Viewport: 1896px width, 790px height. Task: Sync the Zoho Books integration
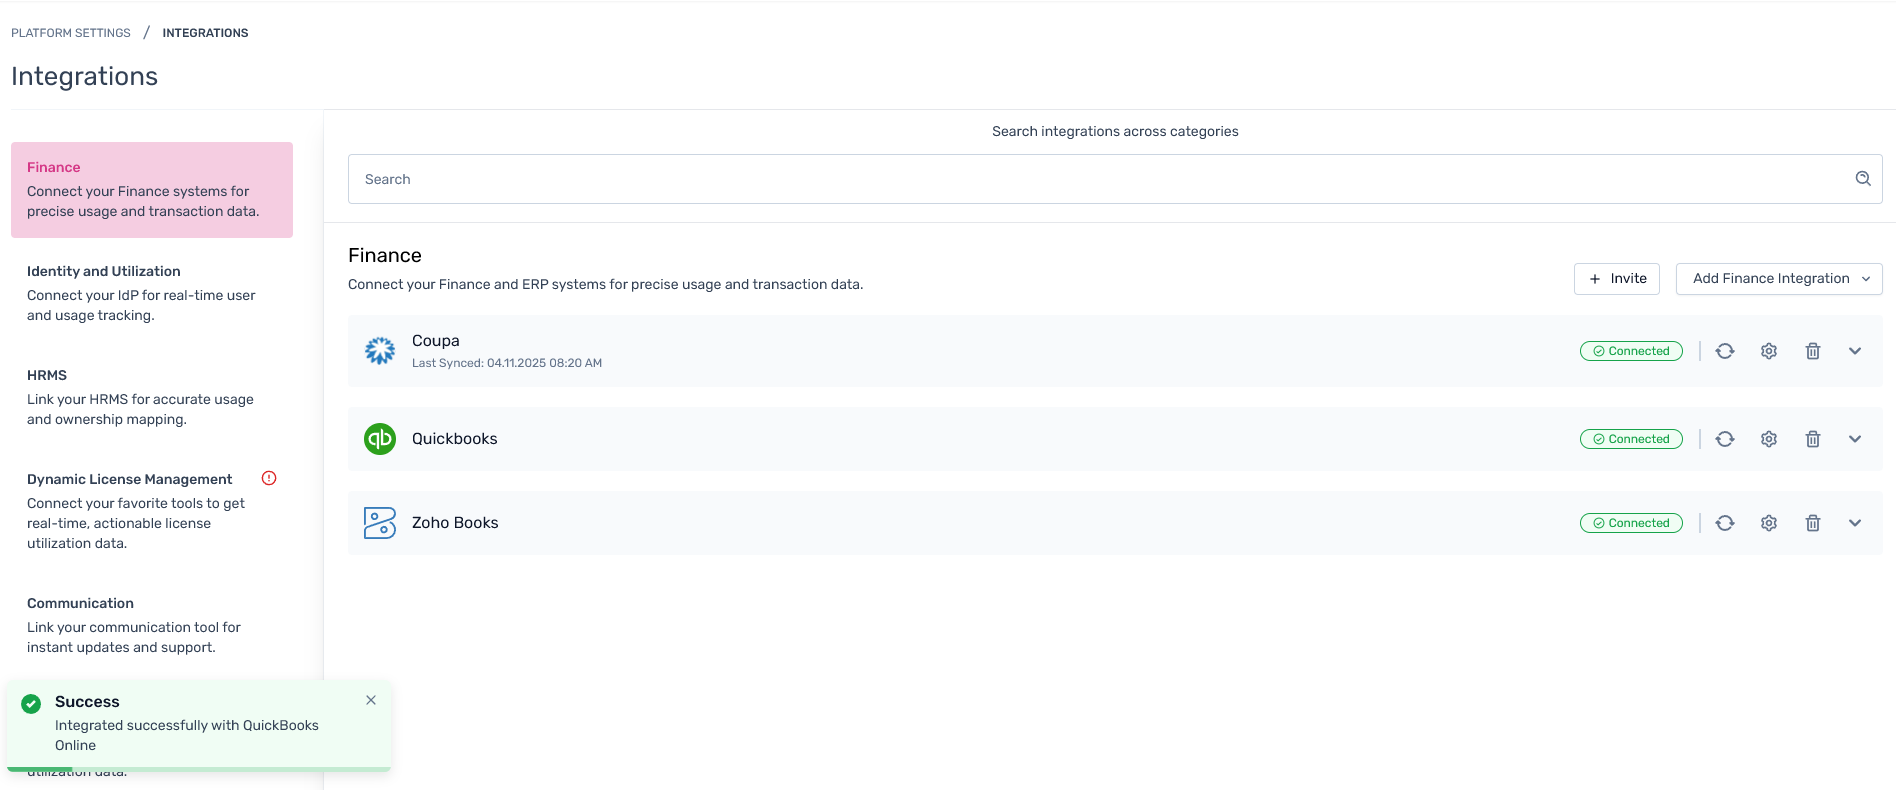[x=1725, y=523]
